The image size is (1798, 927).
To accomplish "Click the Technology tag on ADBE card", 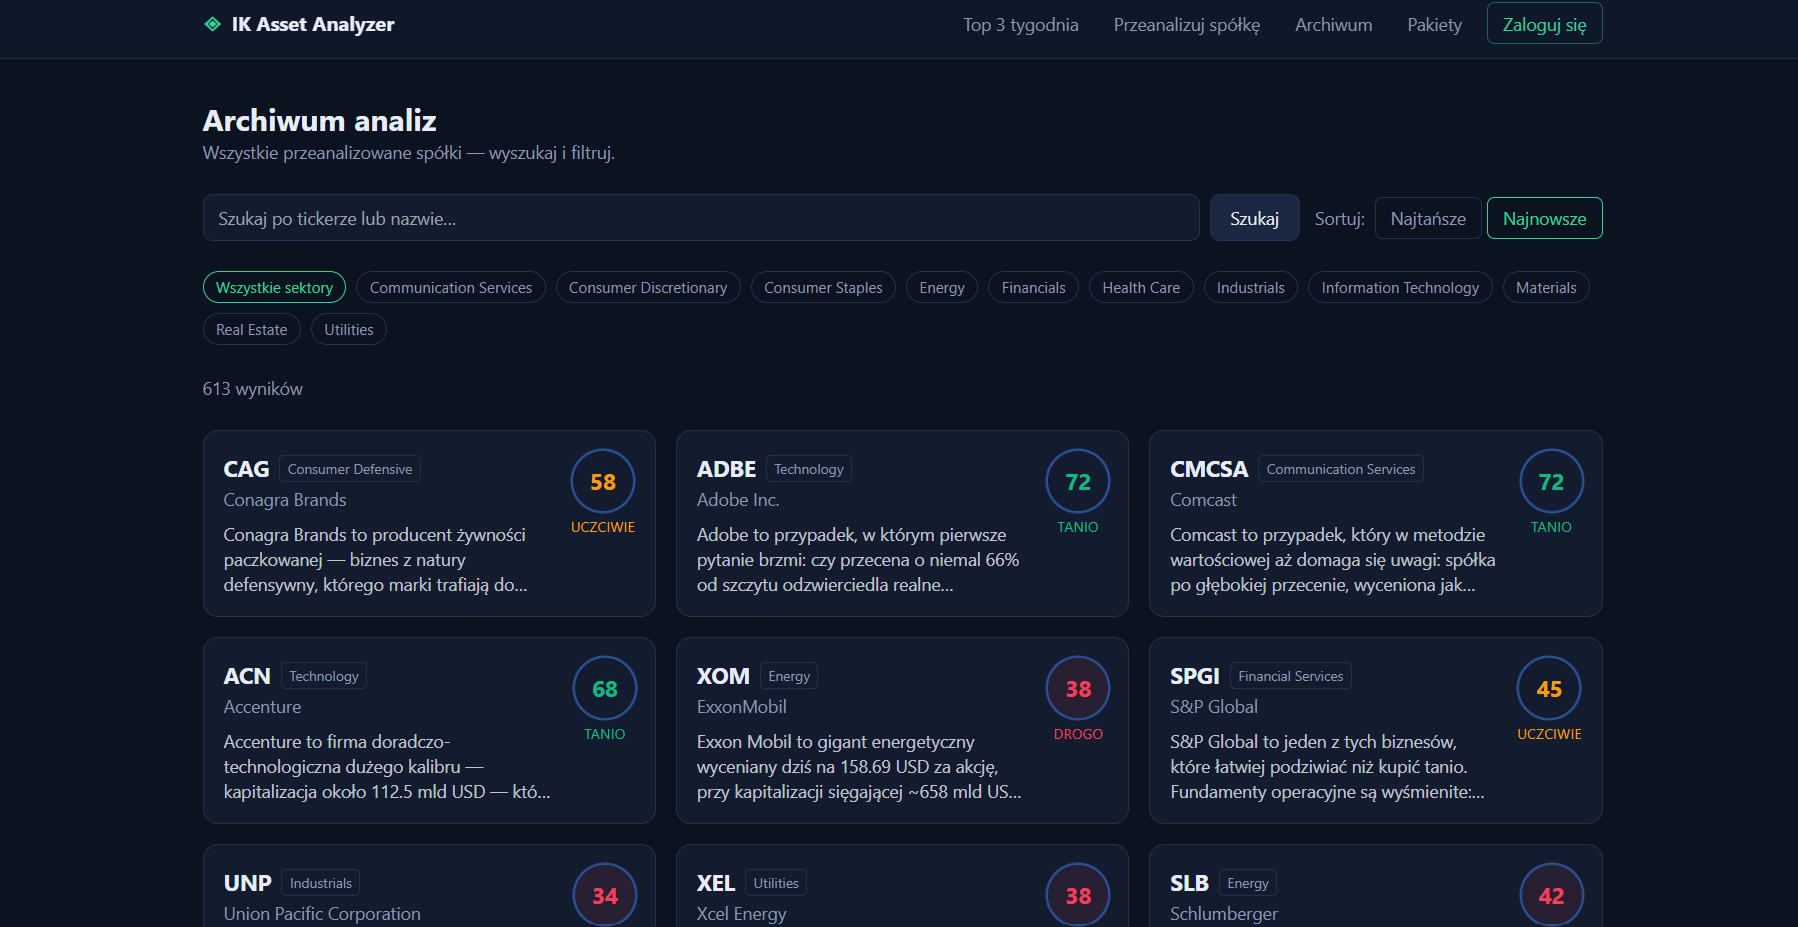I will pos(809,469).
